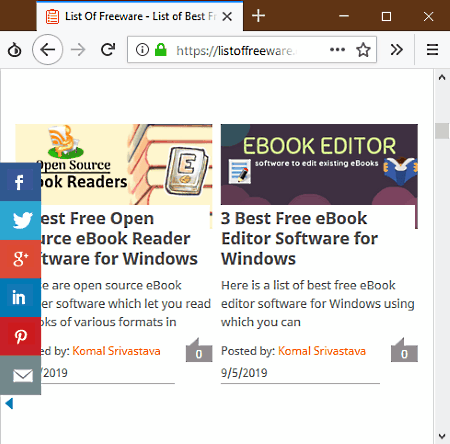Maximize the browser window
This screenshot has height=444, width=450.
coord(386,16)
